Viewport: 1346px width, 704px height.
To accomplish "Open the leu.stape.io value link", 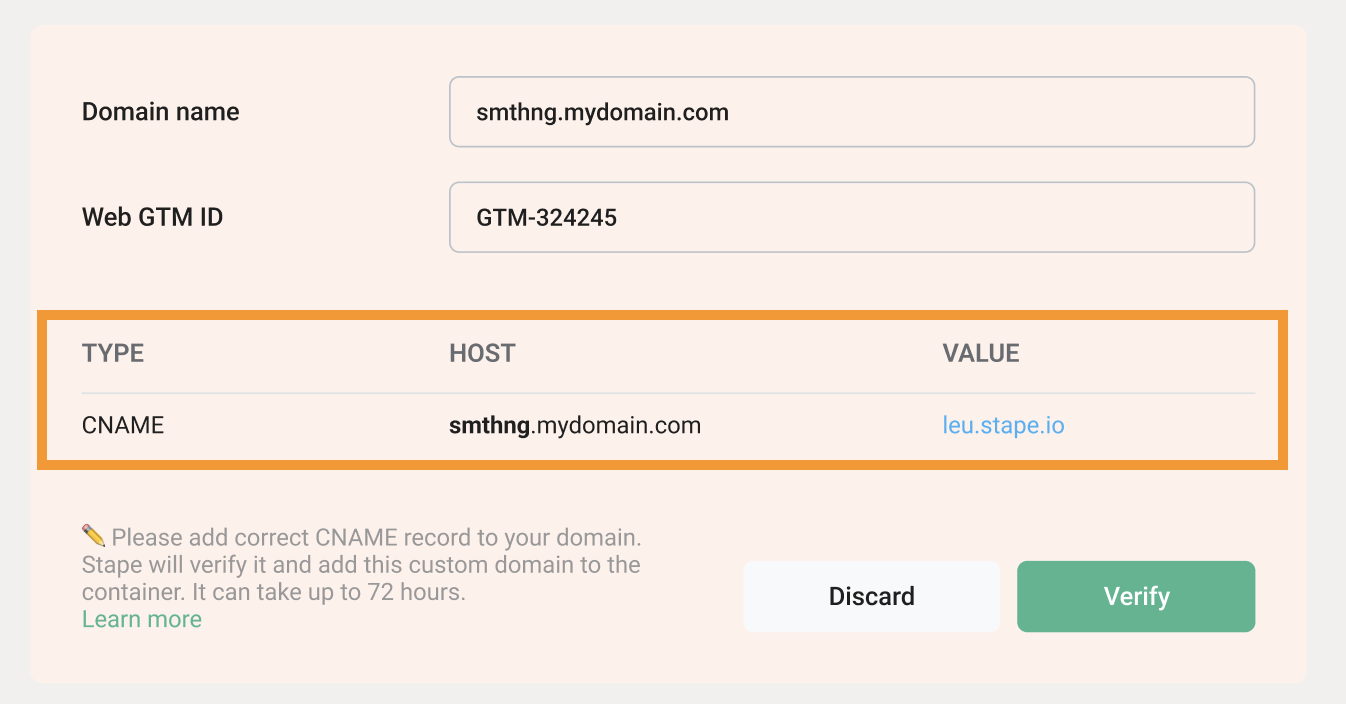I will (1003, 426).
